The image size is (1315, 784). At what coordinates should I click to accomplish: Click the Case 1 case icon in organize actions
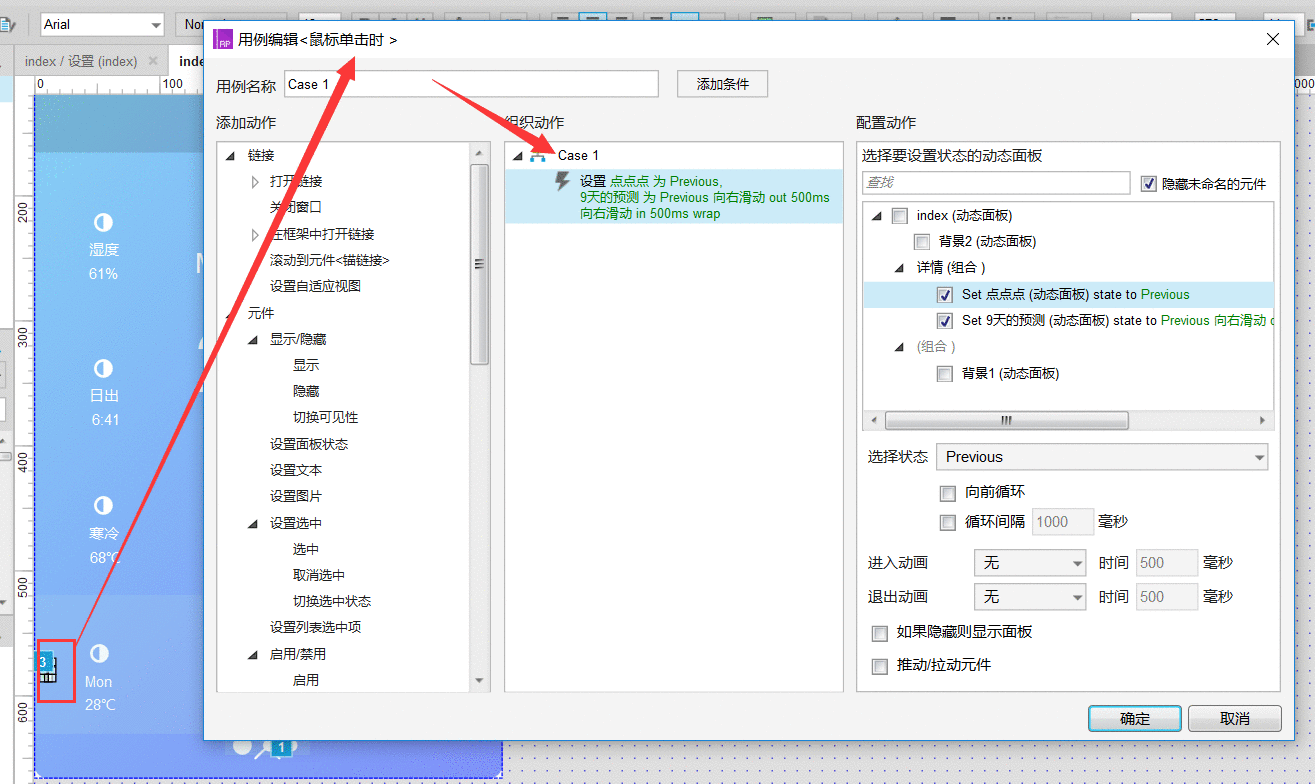pos(539,155)
